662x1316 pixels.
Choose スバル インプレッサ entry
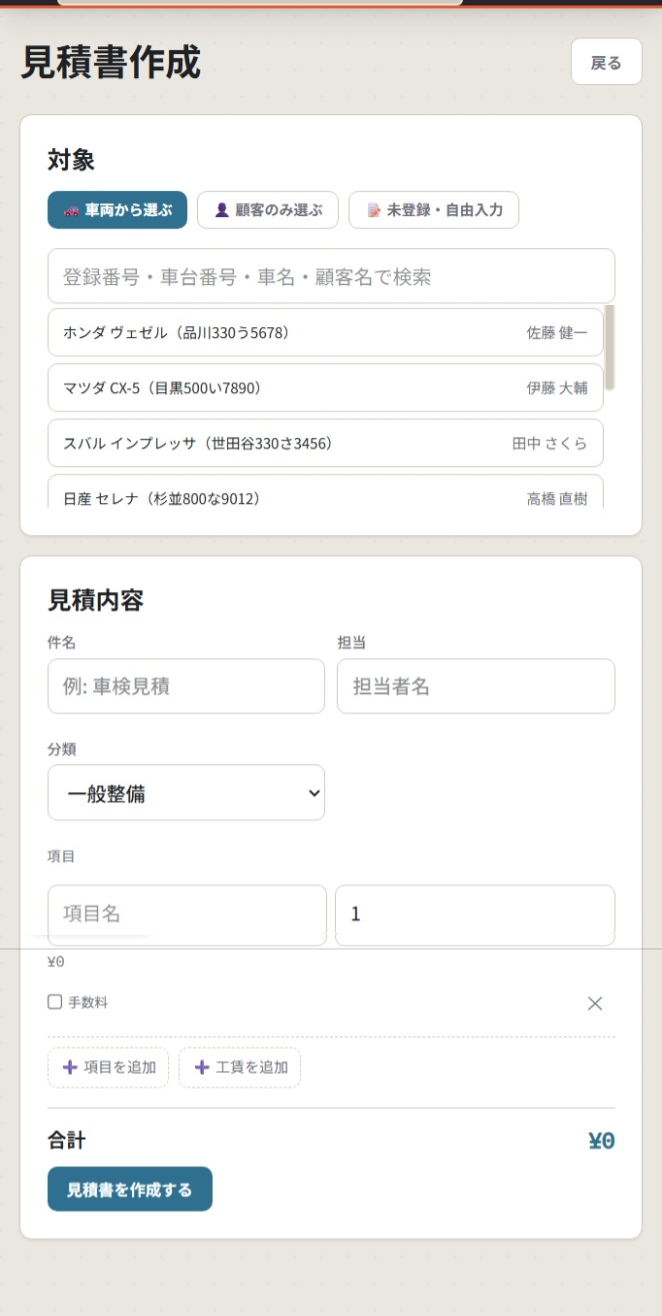(x=325, y=443)
